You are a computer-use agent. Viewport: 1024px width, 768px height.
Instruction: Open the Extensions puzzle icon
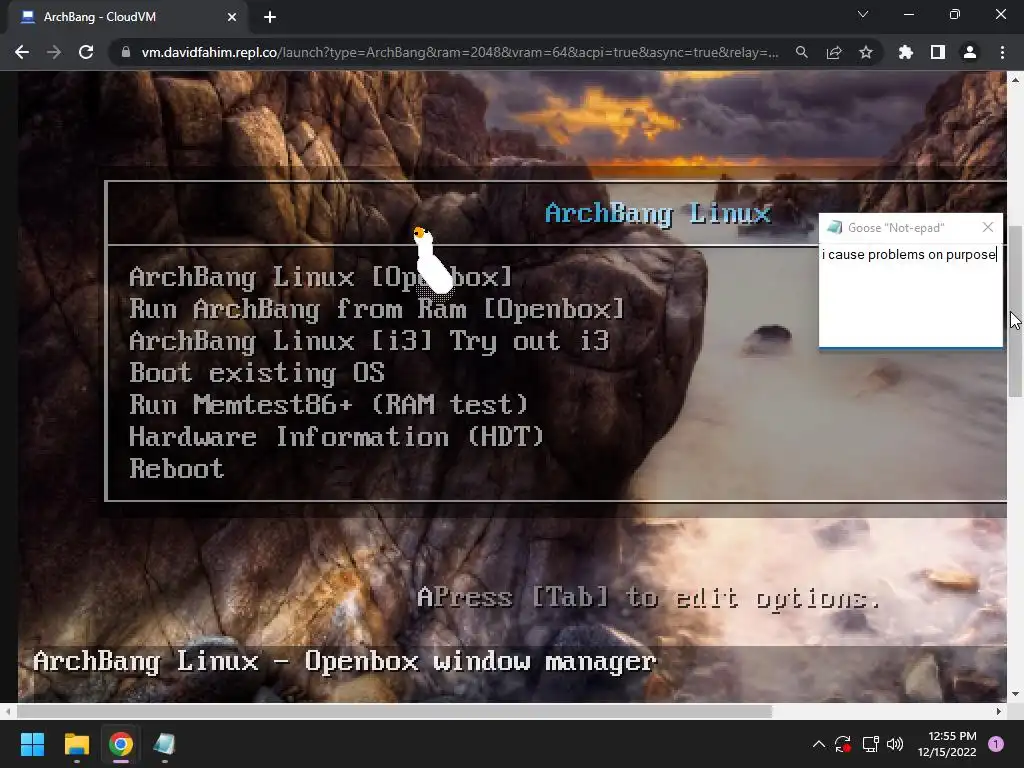[905, 52]
